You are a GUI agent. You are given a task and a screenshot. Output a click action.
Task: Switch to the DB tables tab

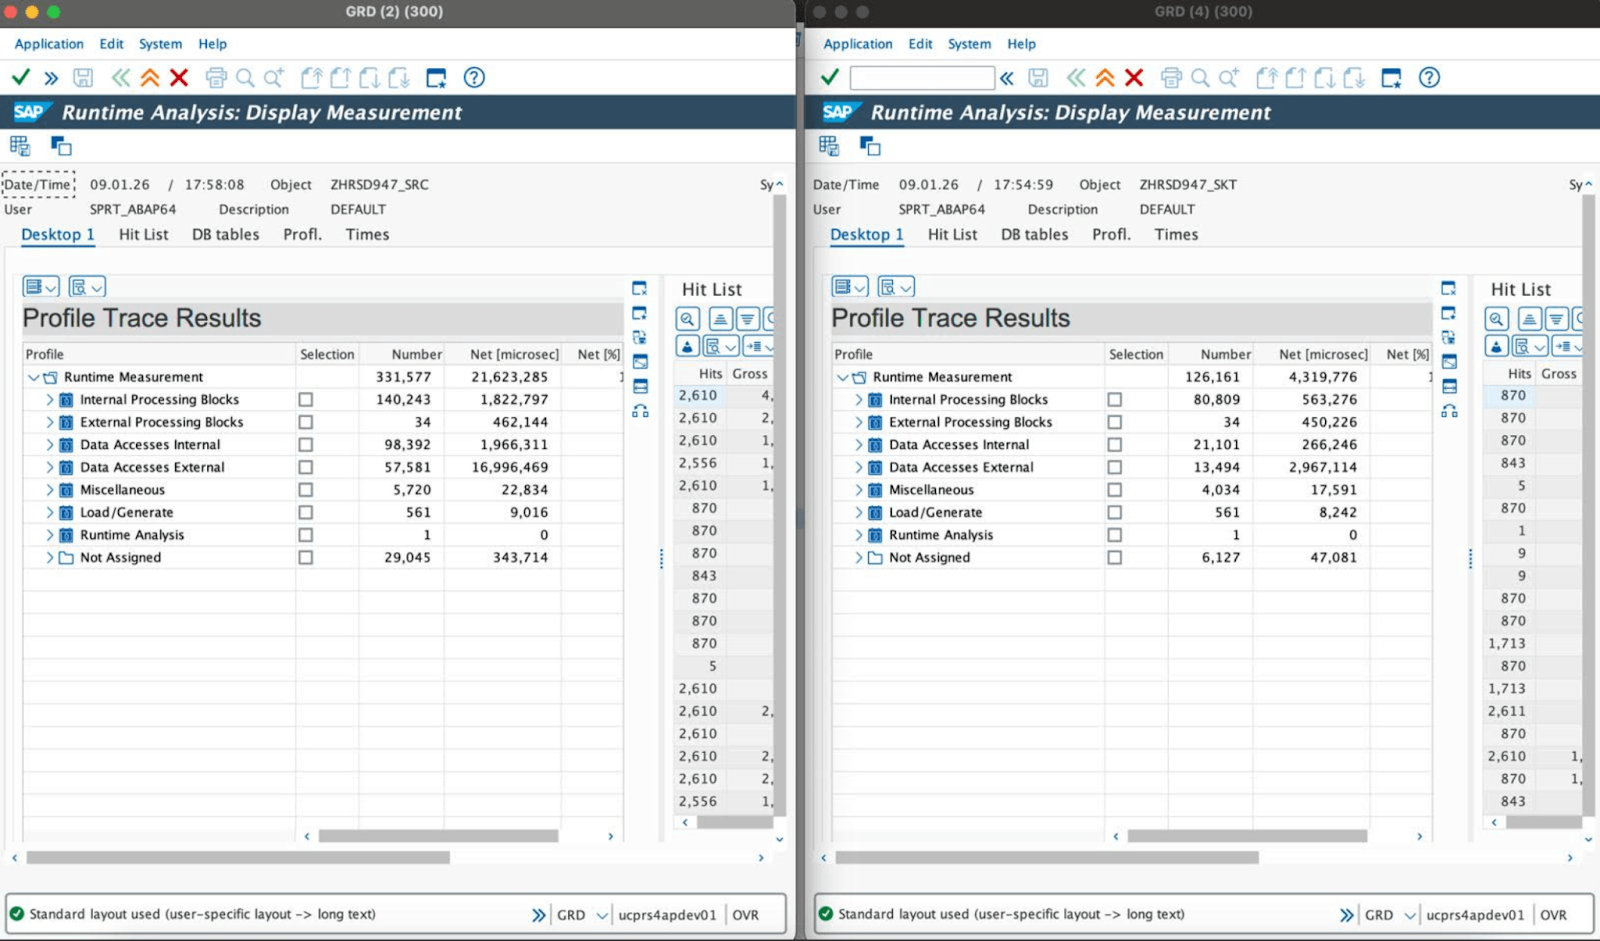(x=224, y=234)
